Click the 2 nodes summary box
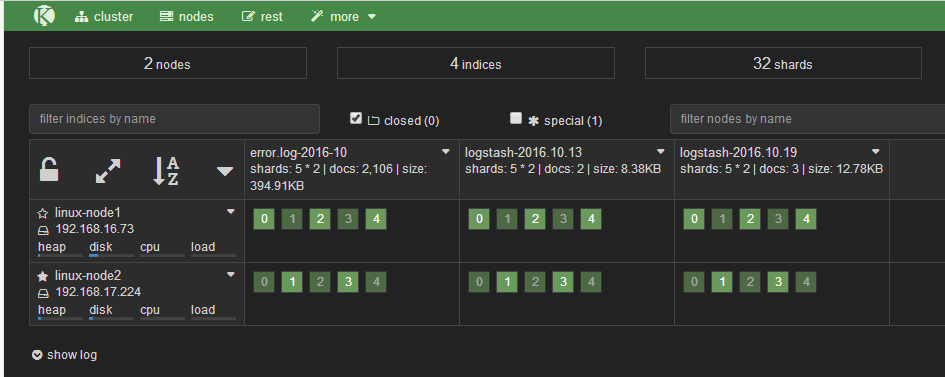Screen dimensions: 945x377 point(168,63)
